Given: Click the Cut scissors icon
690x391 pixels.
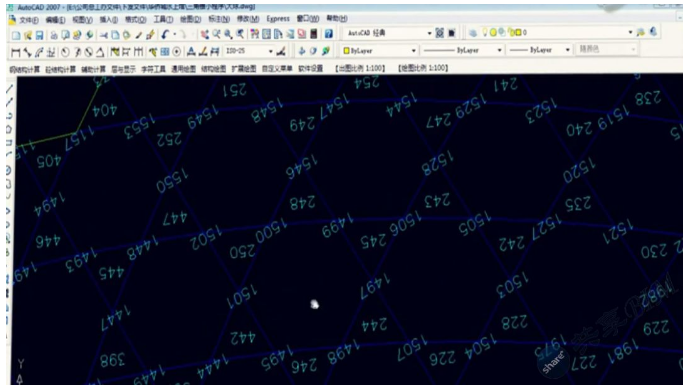Looking at the screenshot, I should [104, 35].
